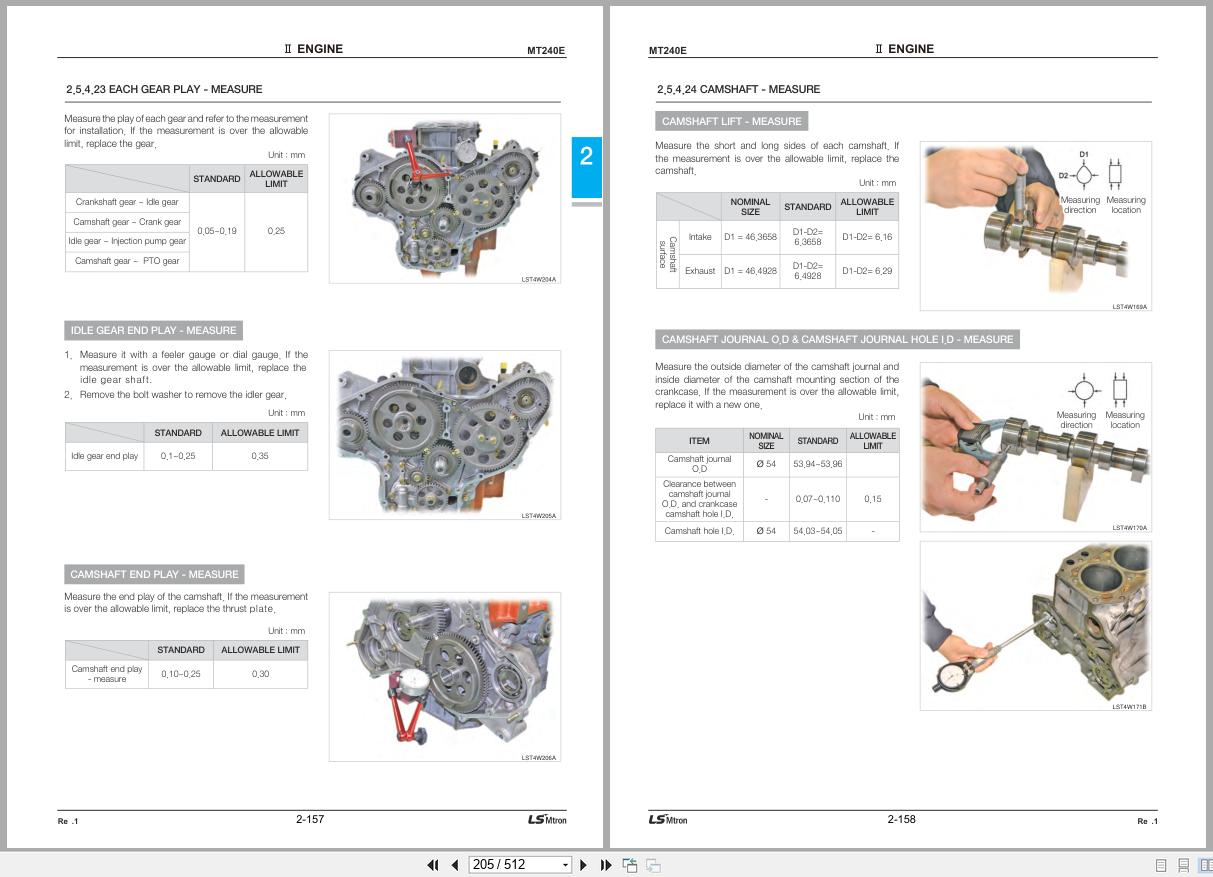Click the Intake nominal size 'D1 = 46.3658'
1213x877 pixels.
pyautogui.click(x=750, y=237)
